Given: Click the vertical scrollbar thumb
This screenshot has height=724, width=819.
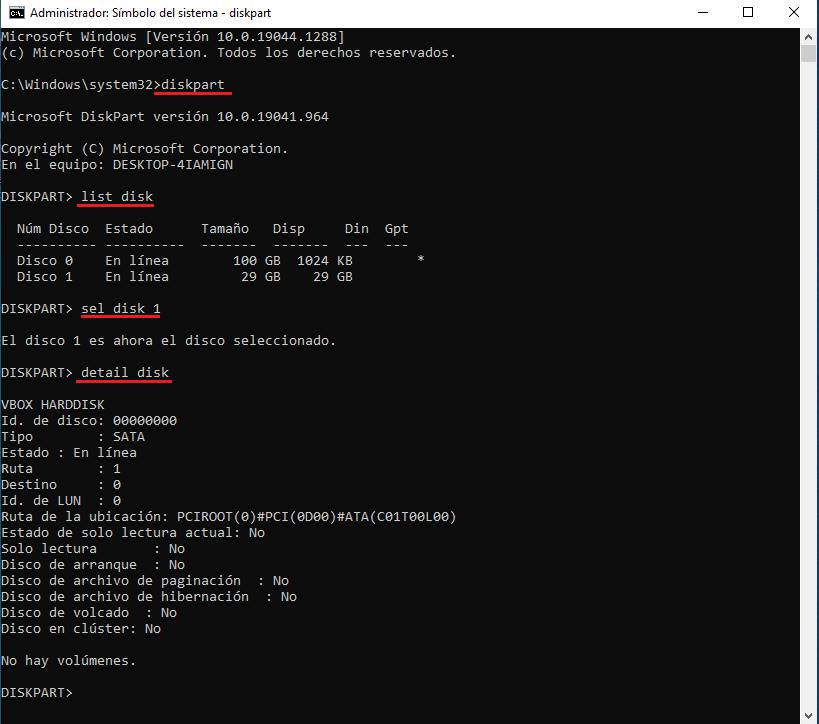Looking at the screenshot, I should pyautogui.click(x=809, y=54).
